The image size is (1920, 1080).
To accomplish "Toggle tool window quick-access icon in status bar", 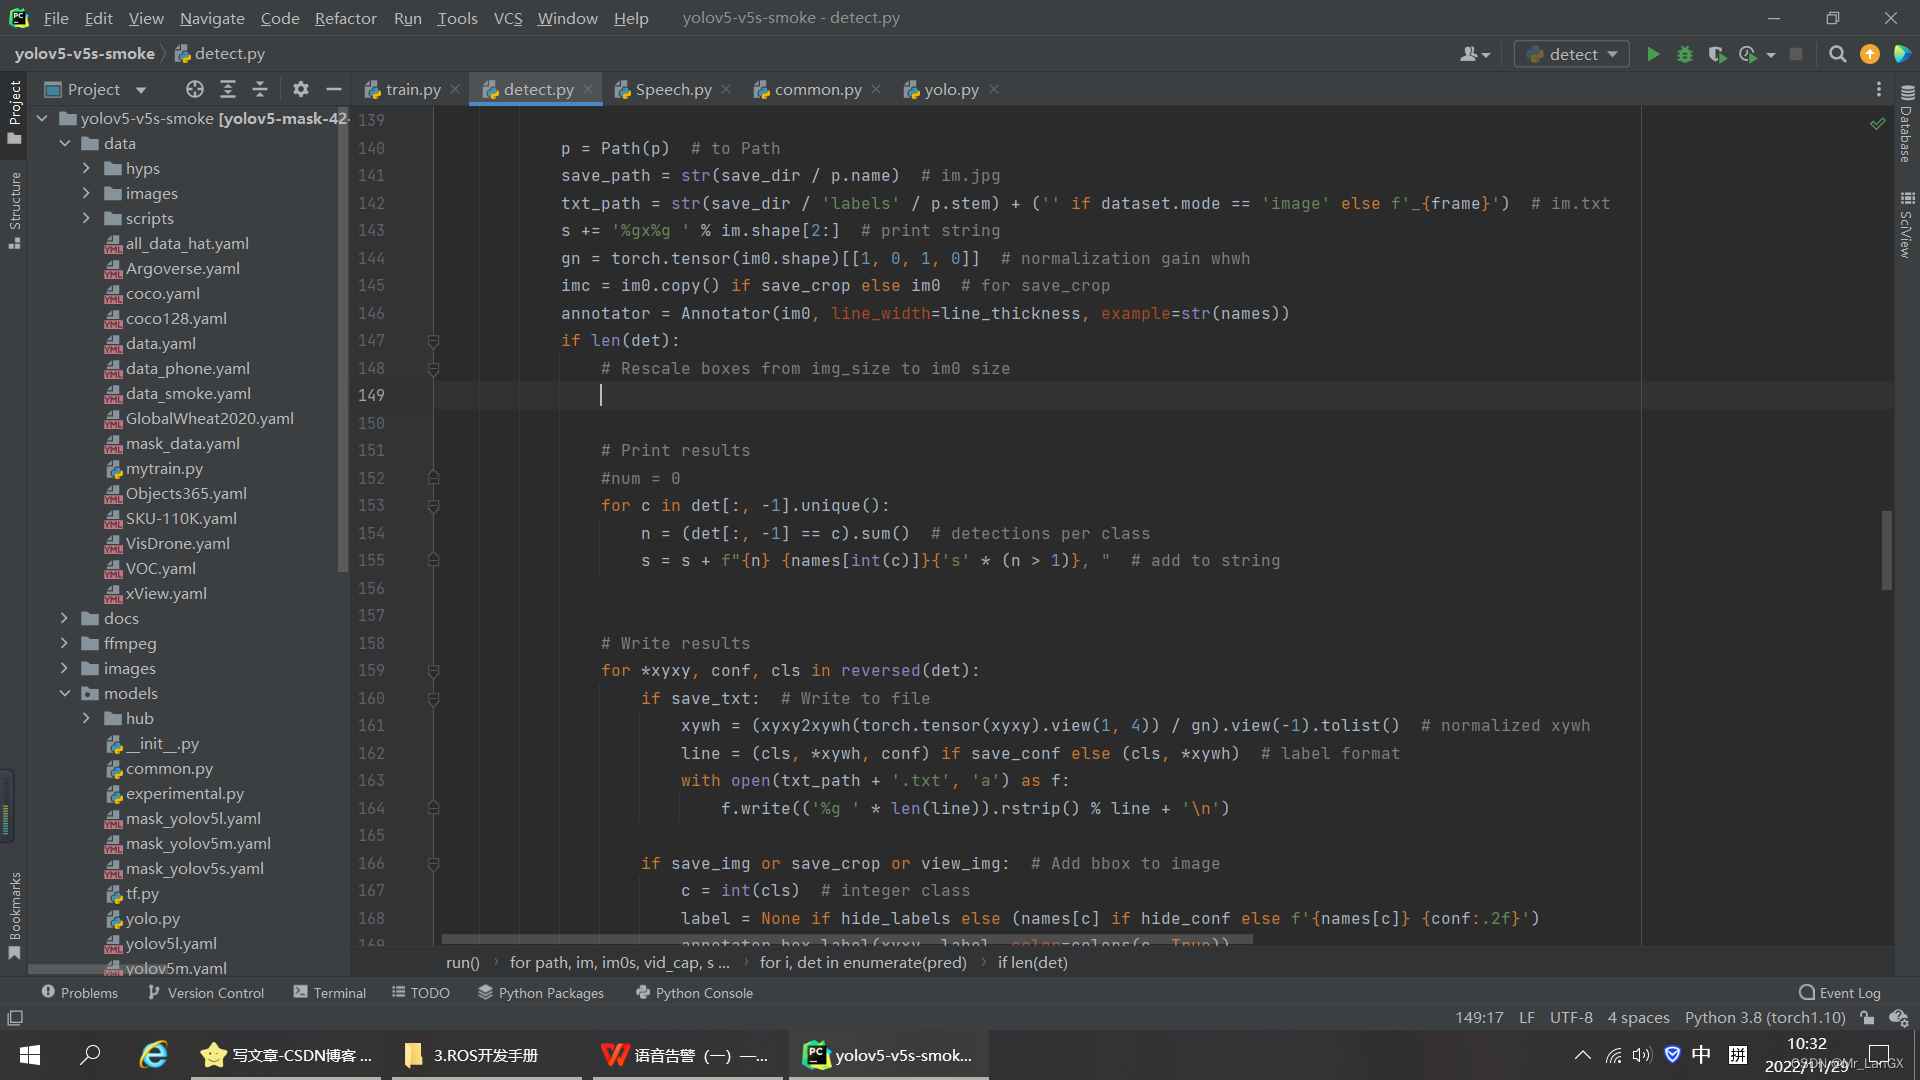I will tap(15, 1018).
